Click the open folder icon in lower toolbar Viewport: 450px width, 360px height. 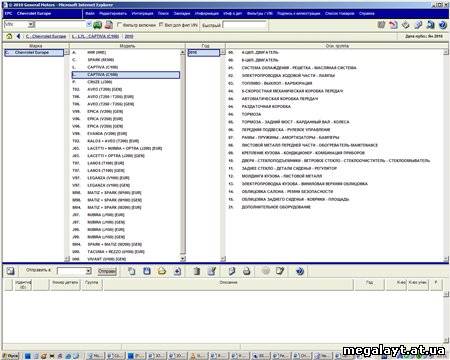162,271
